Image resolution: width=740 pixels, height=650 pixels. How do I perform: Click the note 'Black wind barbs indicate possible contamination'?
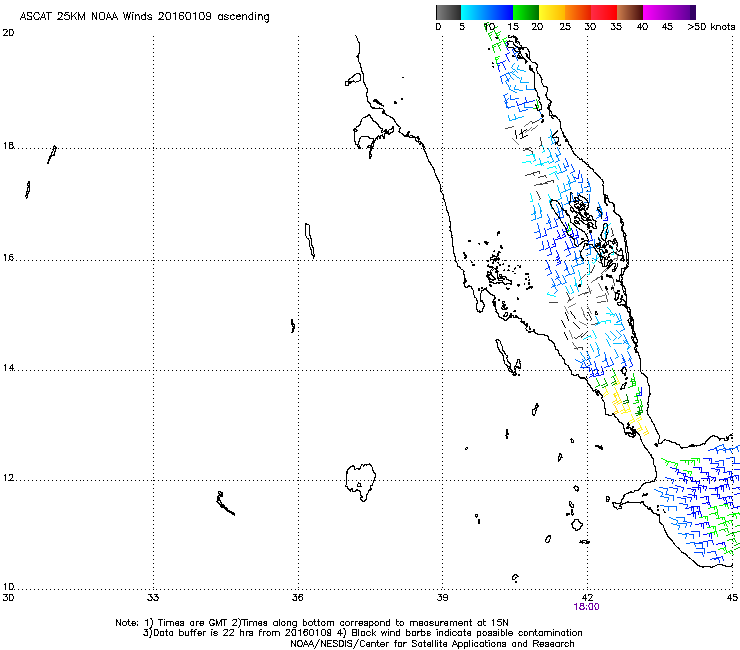click(x=467, y=633)
